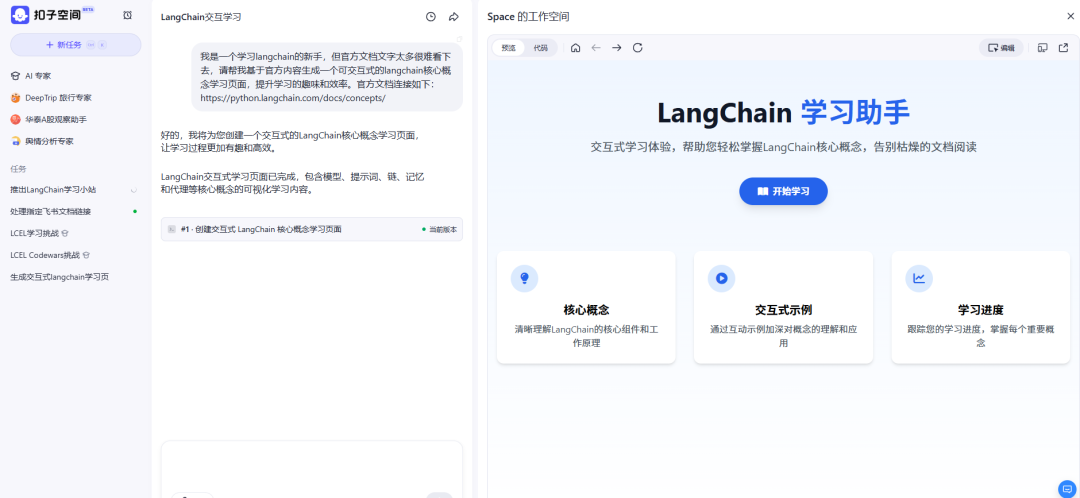Viewport: 1080px width, 498px height.
Task: Click the 当前版本 status label
Action: pyautogui.click(x=439, y=229)
